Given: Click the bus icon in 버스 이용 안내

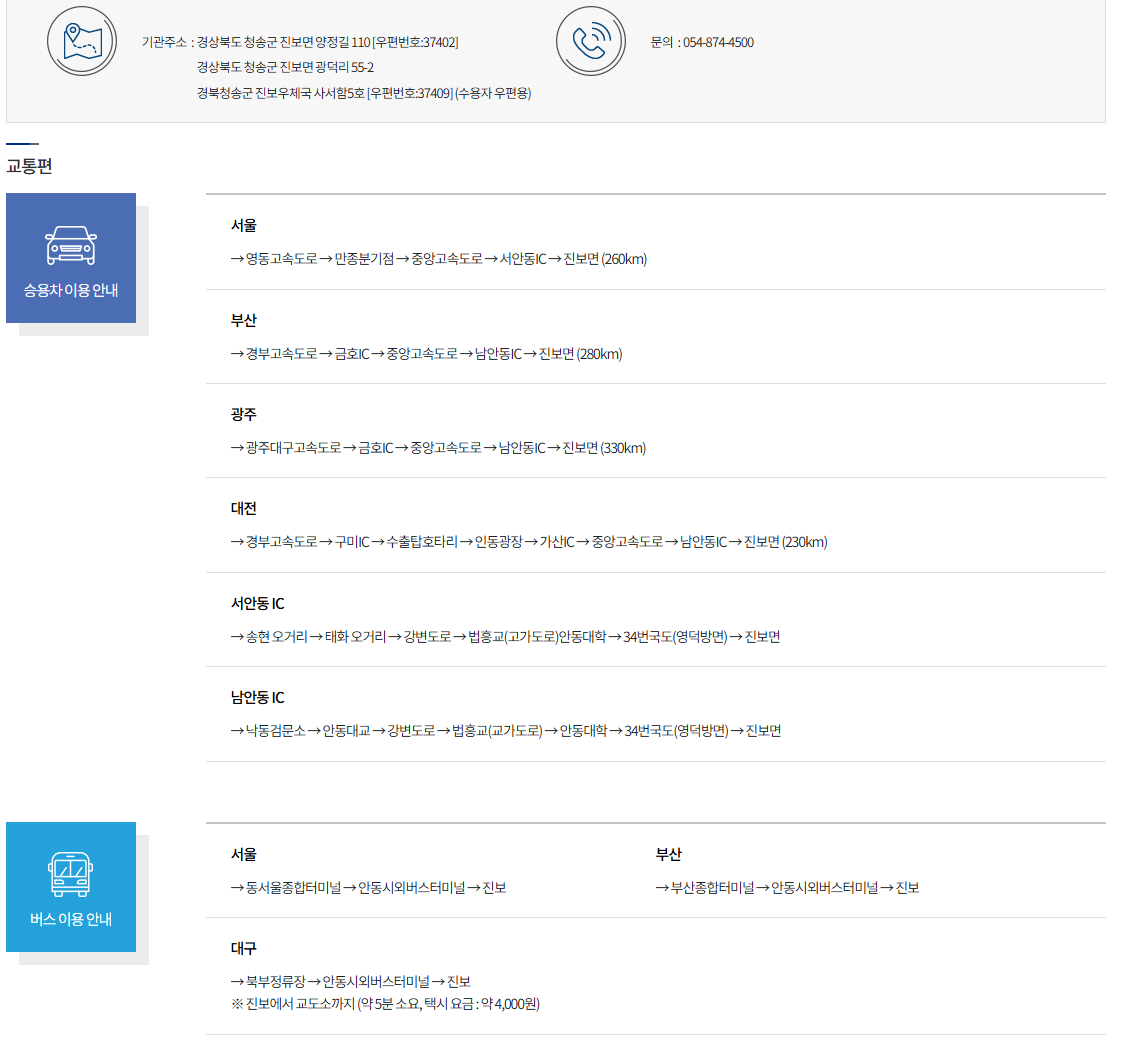Looking at the screenshot, I should pyautogui.click(x=70, y=874).
